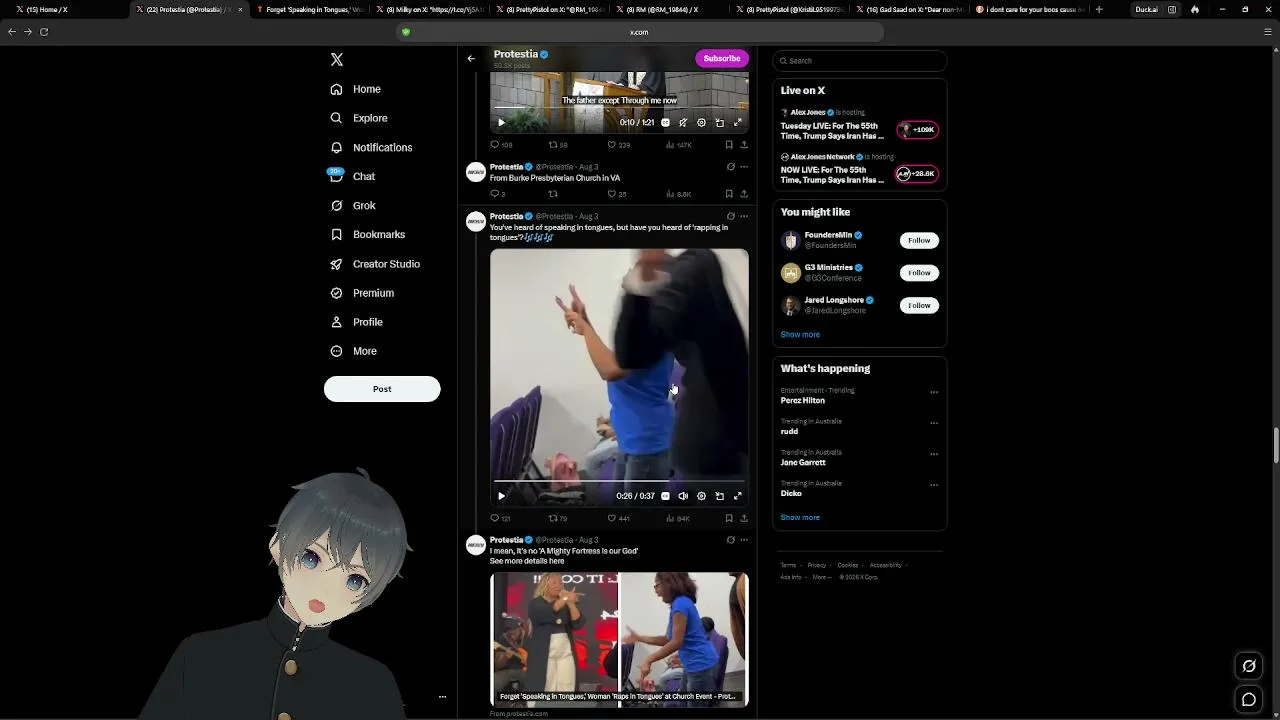
Task: Switch to the 'Home / X' browser tab
Action: point(65,10)
